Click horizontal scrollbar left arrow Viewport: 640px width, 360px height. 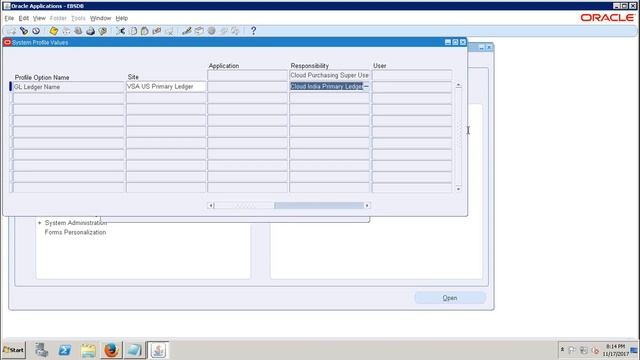[x=211, y=205]
